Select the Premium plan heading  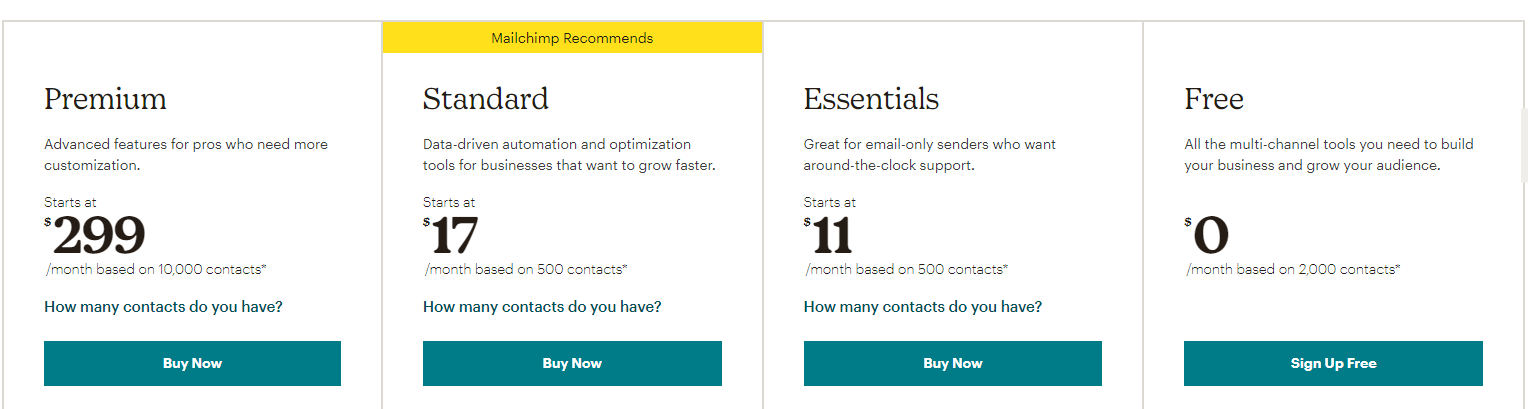[105, 99]
